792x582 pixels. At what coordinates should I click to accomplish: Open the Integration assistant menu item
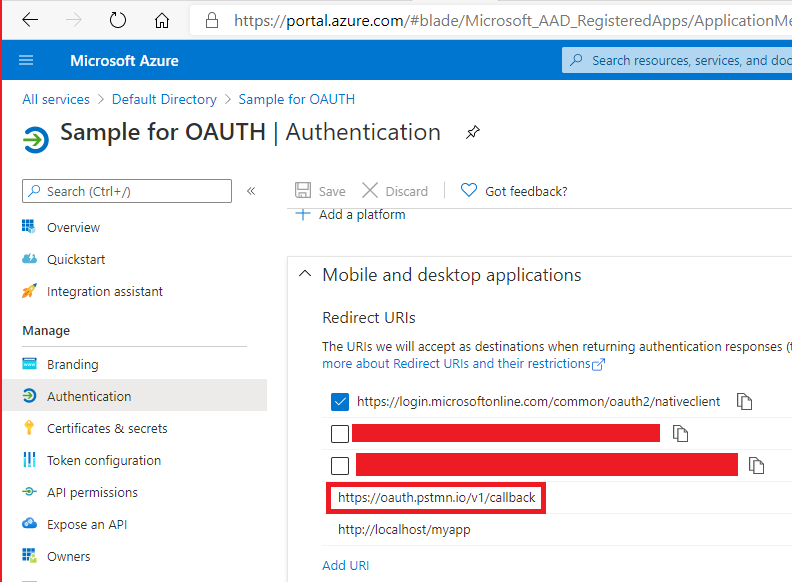point(105,292)
